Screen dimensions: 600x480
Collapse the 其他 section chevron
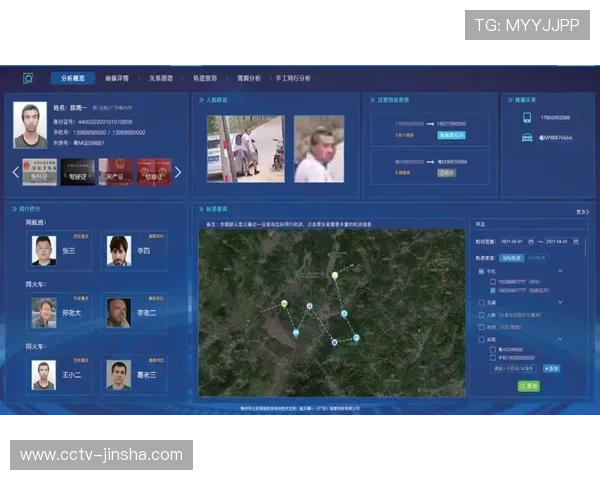(x=560, y=340)
